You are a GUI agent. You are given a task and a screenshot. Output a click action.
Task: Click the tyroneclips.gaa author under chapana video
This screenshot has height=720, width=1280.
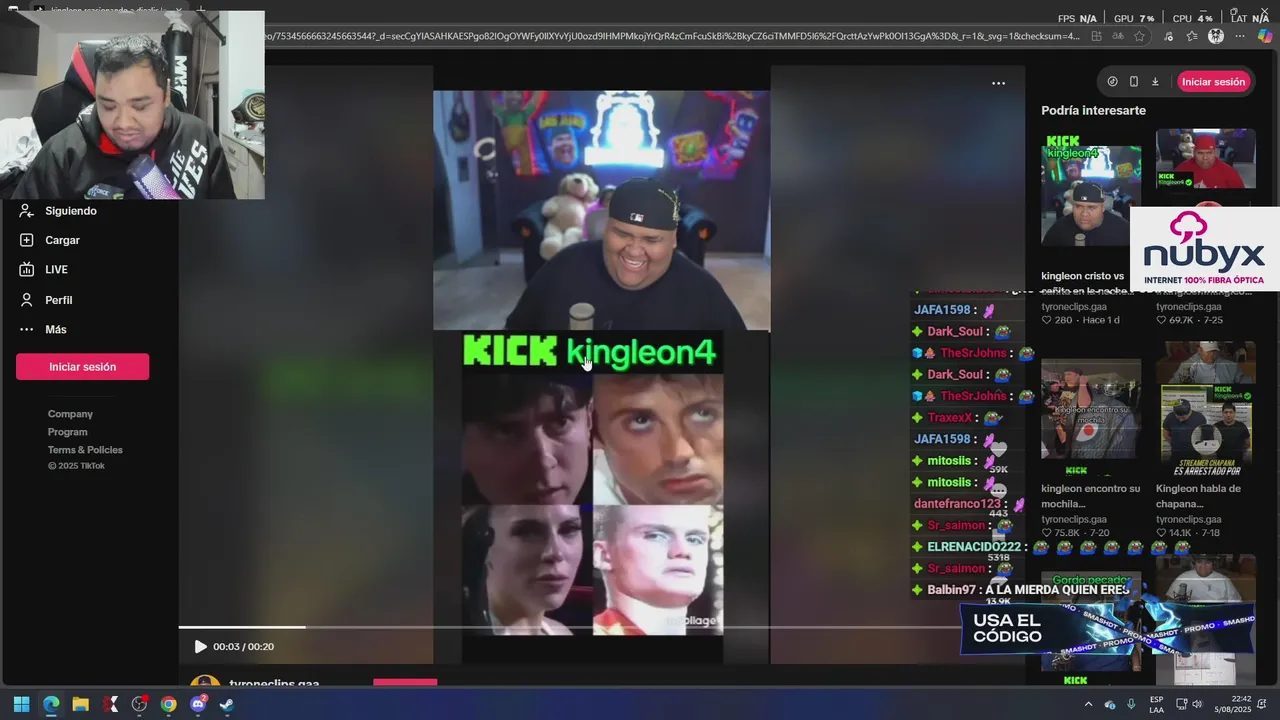coord(1188,520)
